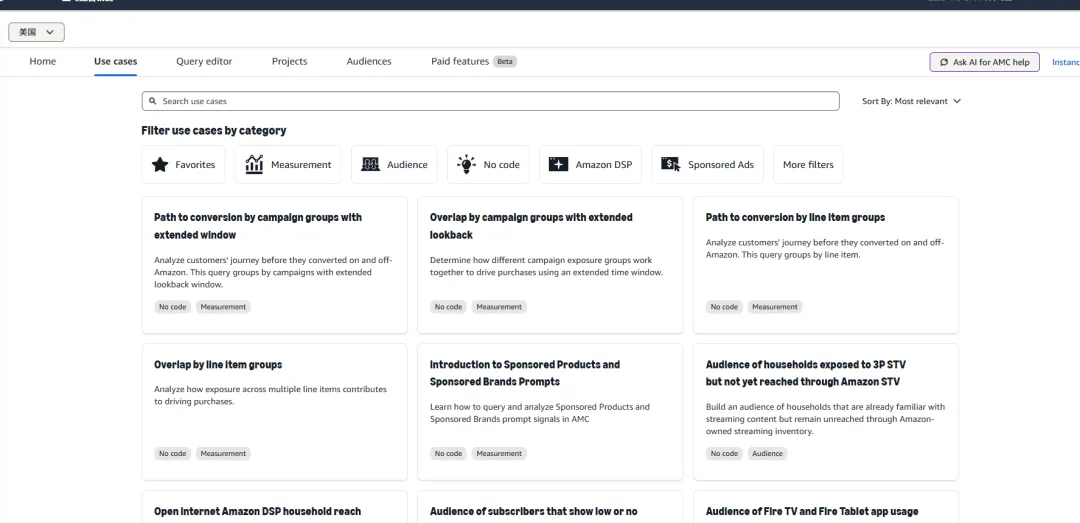1080x523 pixels.
Task: Open the Sort By: Most relevant dropdown
Action: pos(911,101)
